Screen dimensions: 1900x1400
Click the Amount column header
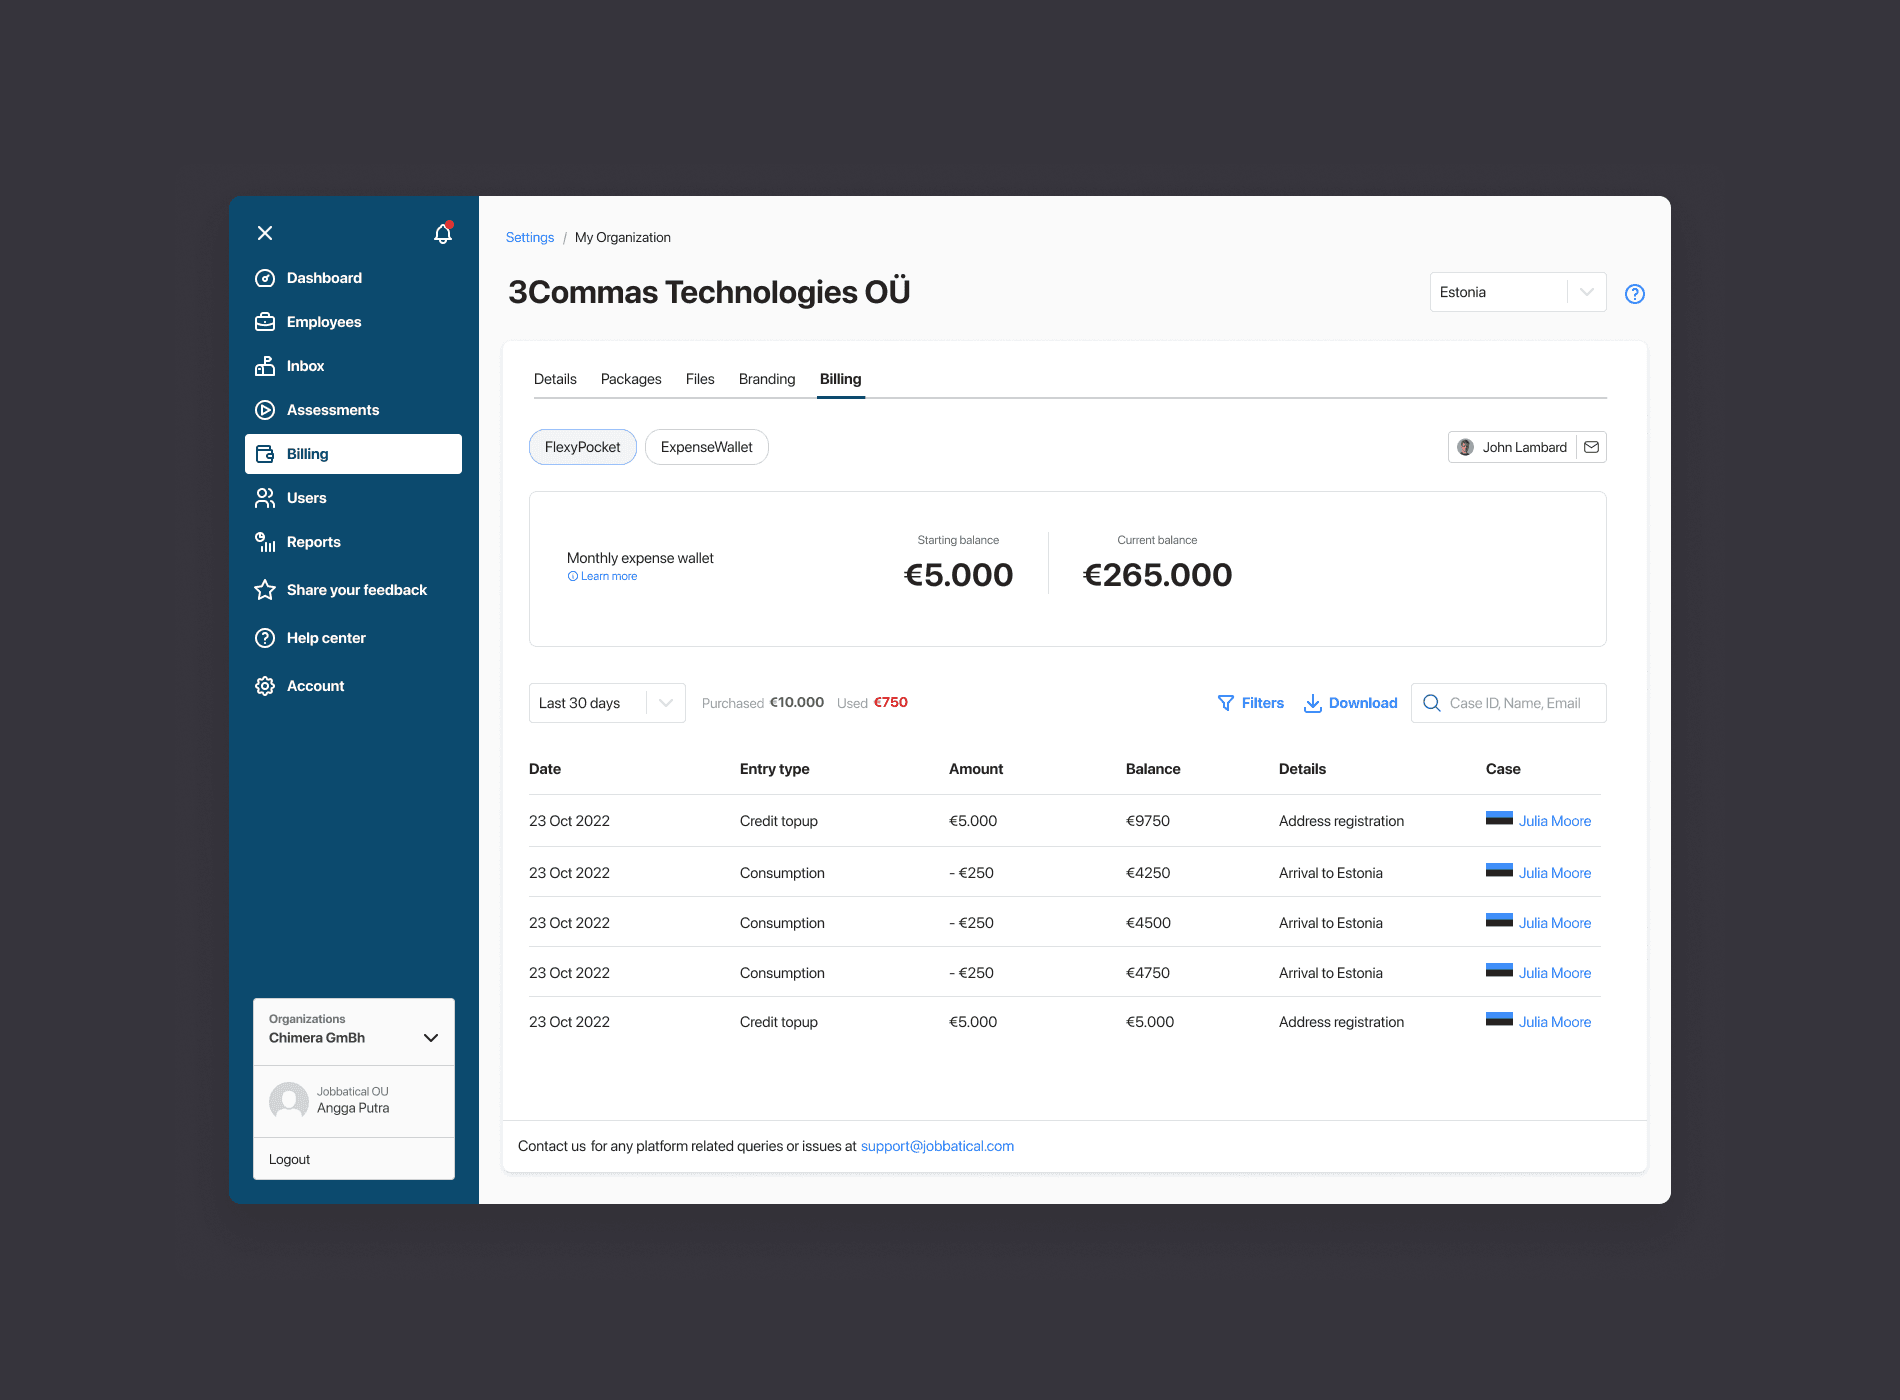(x=976, y=769)
